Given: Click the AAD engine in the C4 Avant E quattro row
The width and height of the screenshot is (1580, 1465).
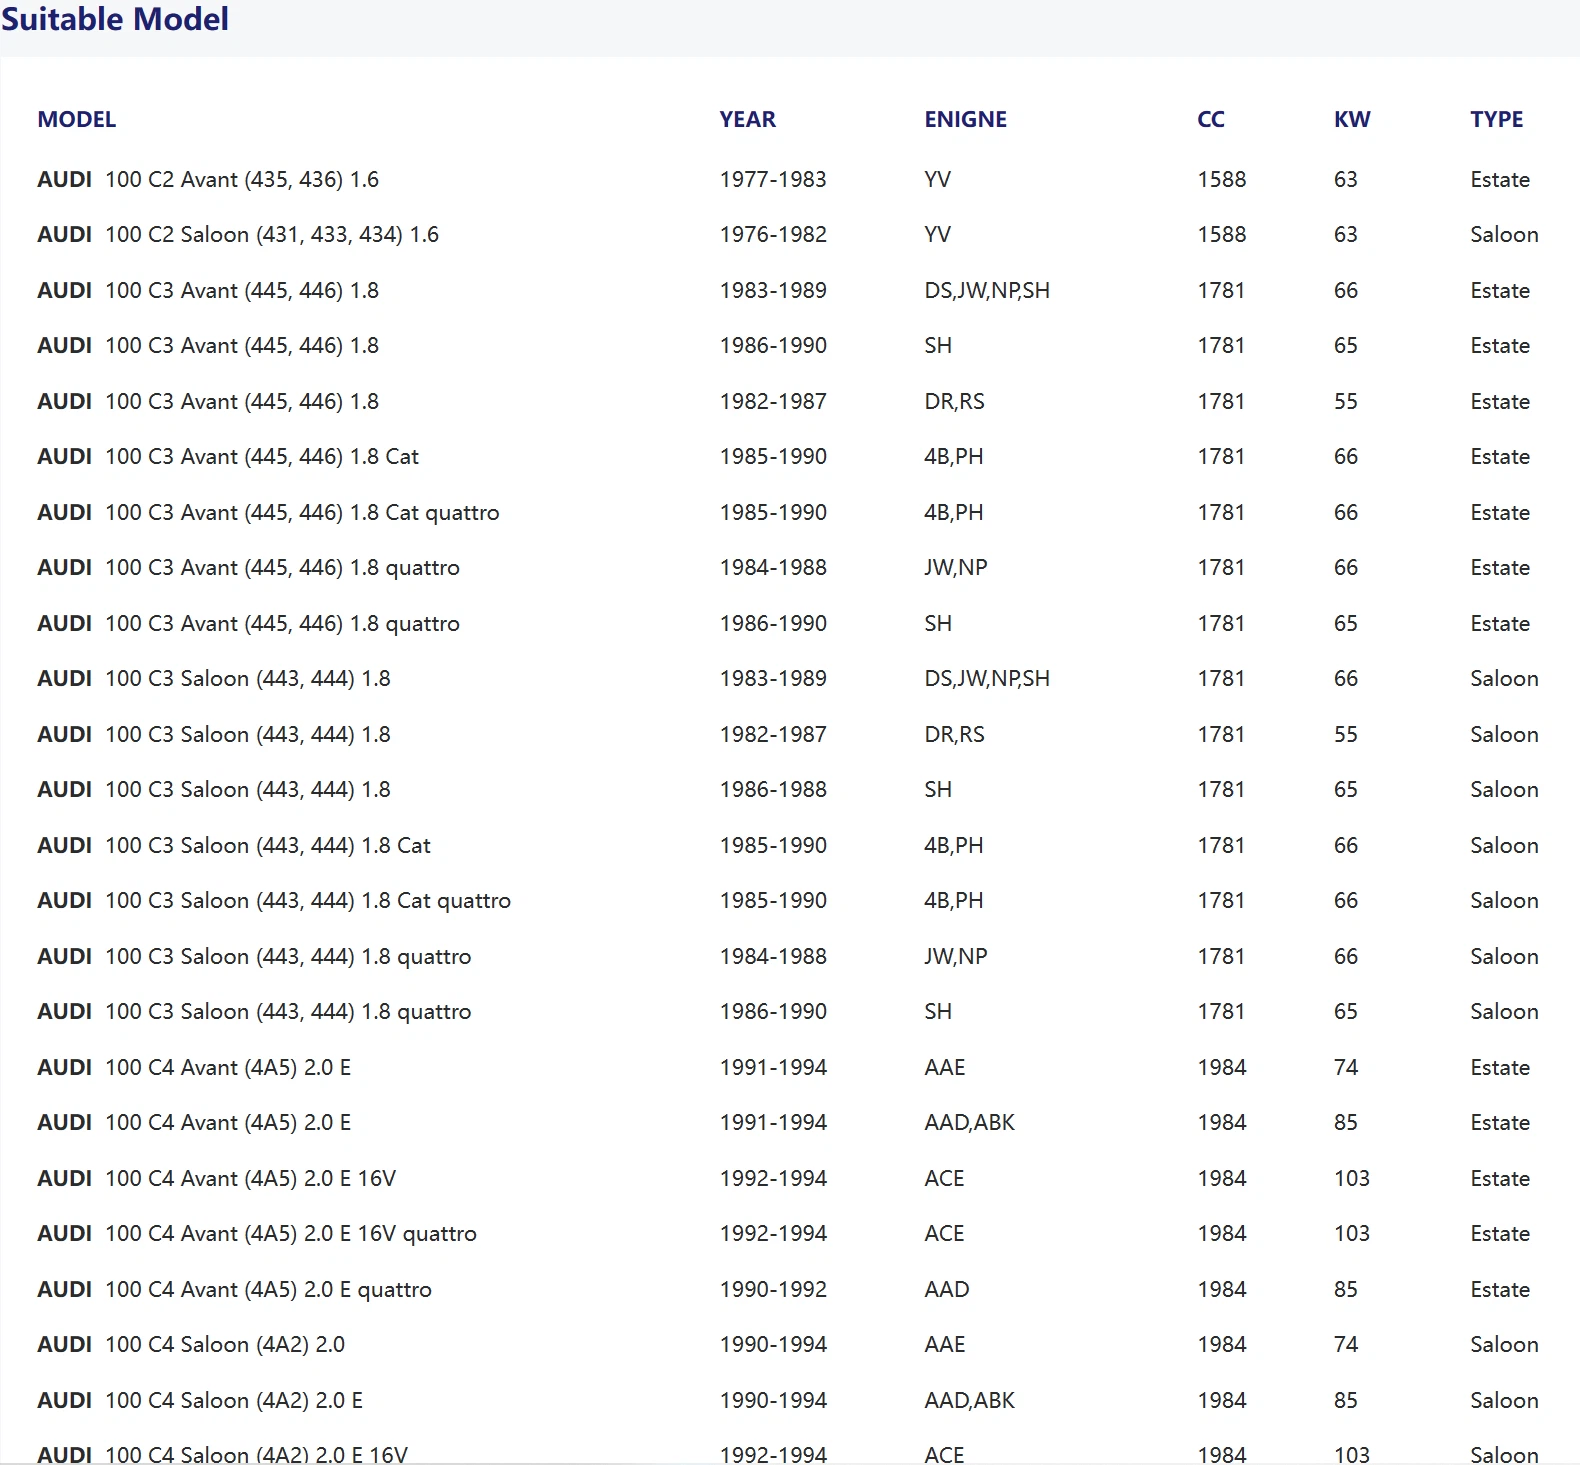Looking at the screenshot, I should 947,1290.
